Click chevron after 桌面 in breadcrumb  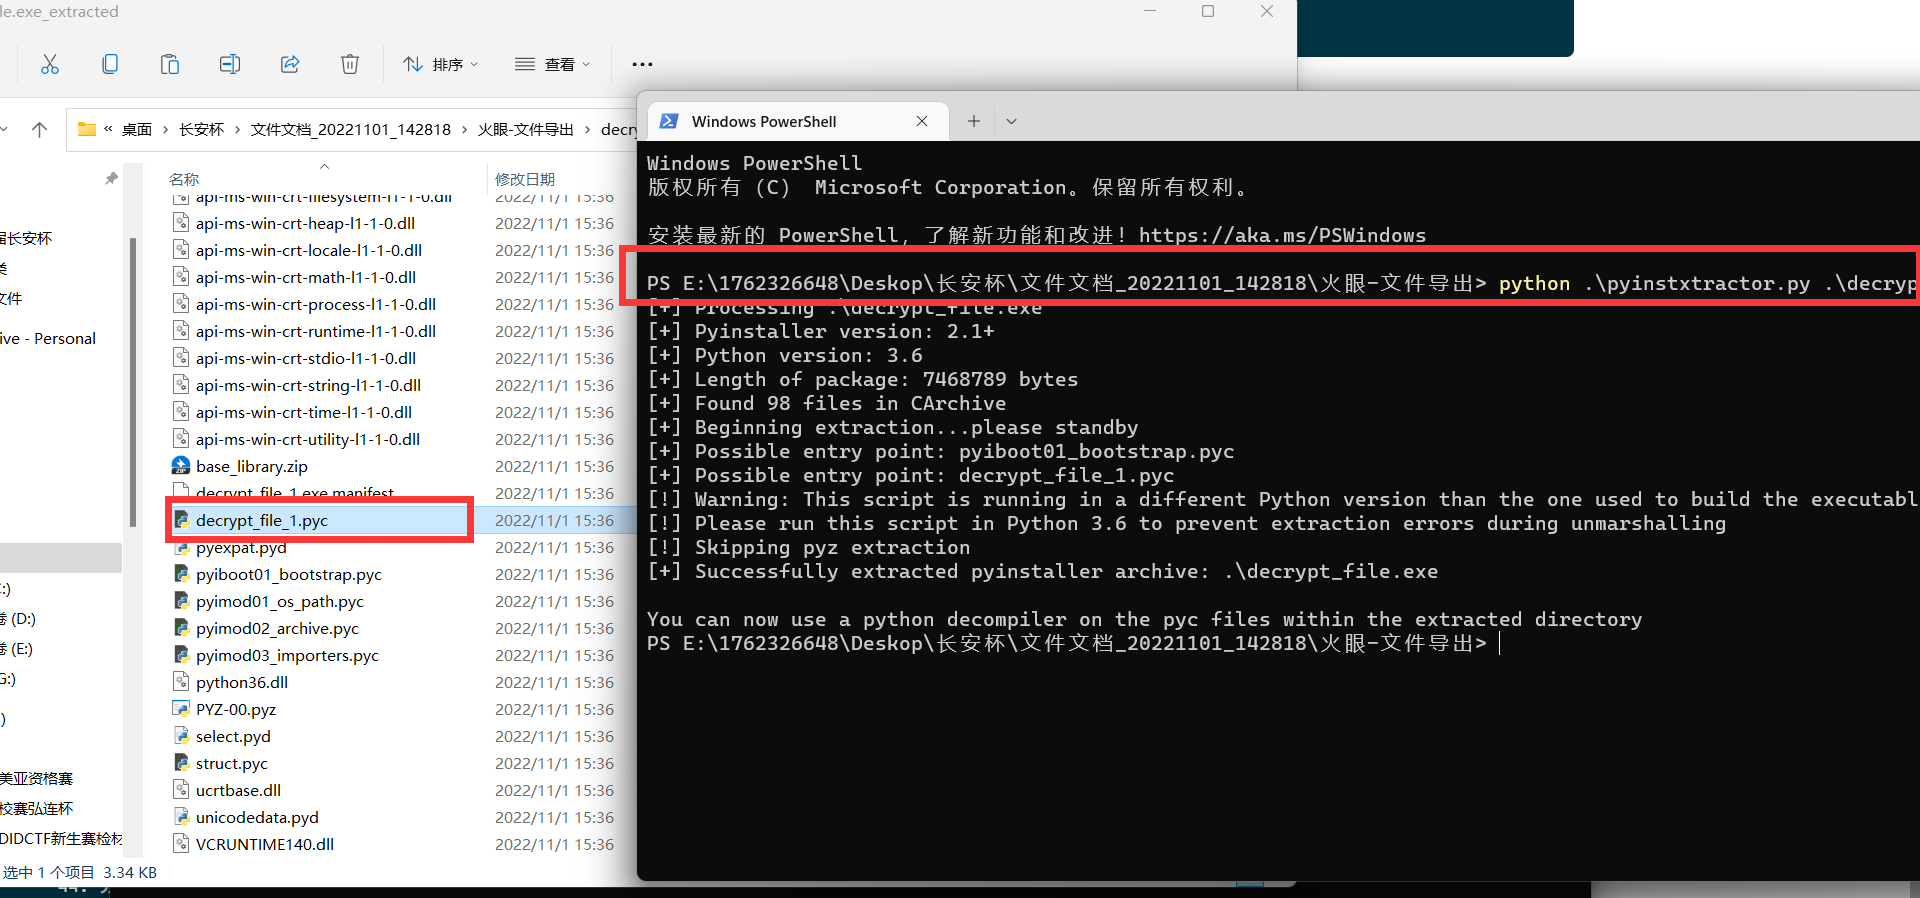tap(166, 129)
